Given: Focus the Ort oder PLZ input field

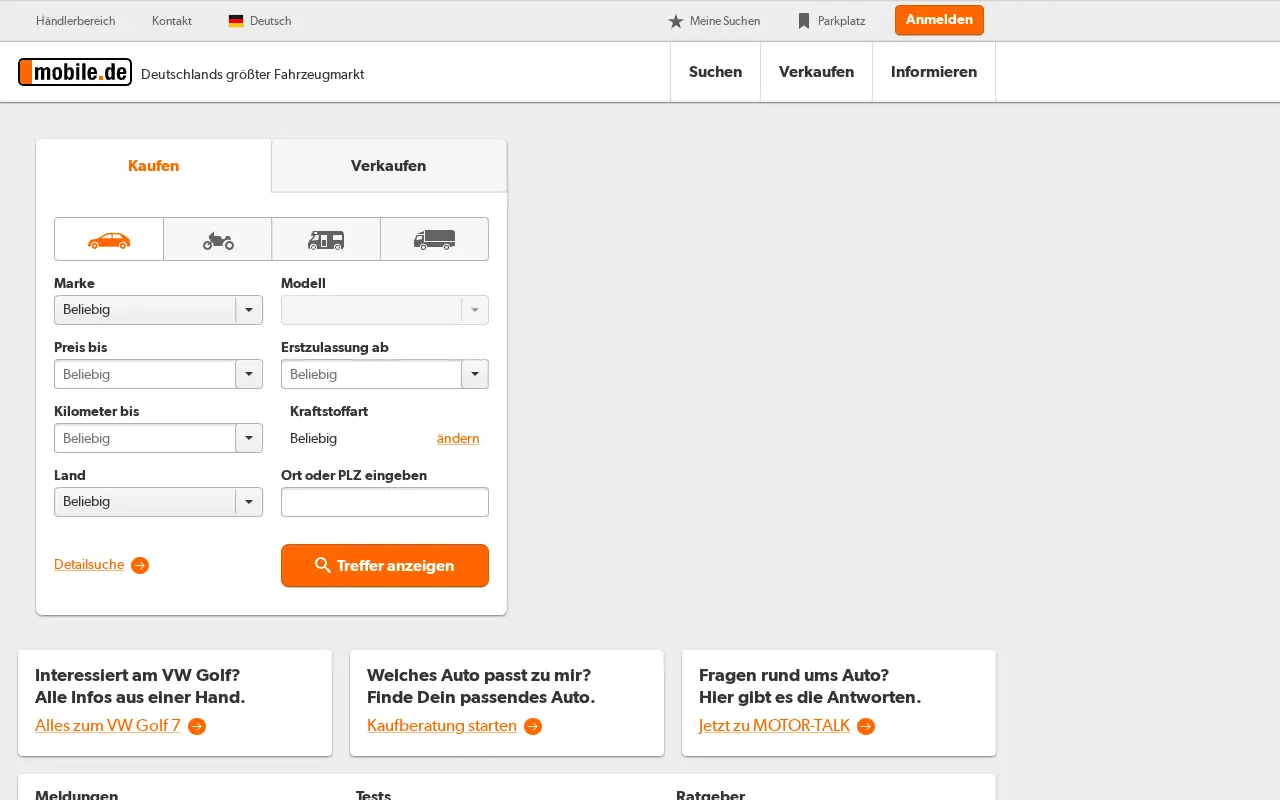Looking at the screenshot, I should [x=385, y=502].
